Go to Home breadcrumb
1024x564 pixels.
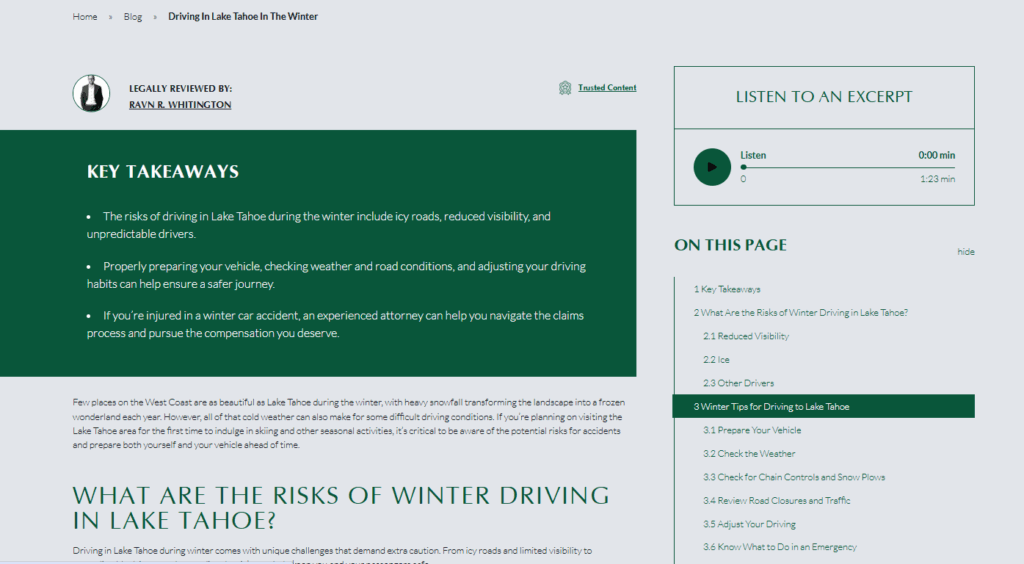pos(85,16)
